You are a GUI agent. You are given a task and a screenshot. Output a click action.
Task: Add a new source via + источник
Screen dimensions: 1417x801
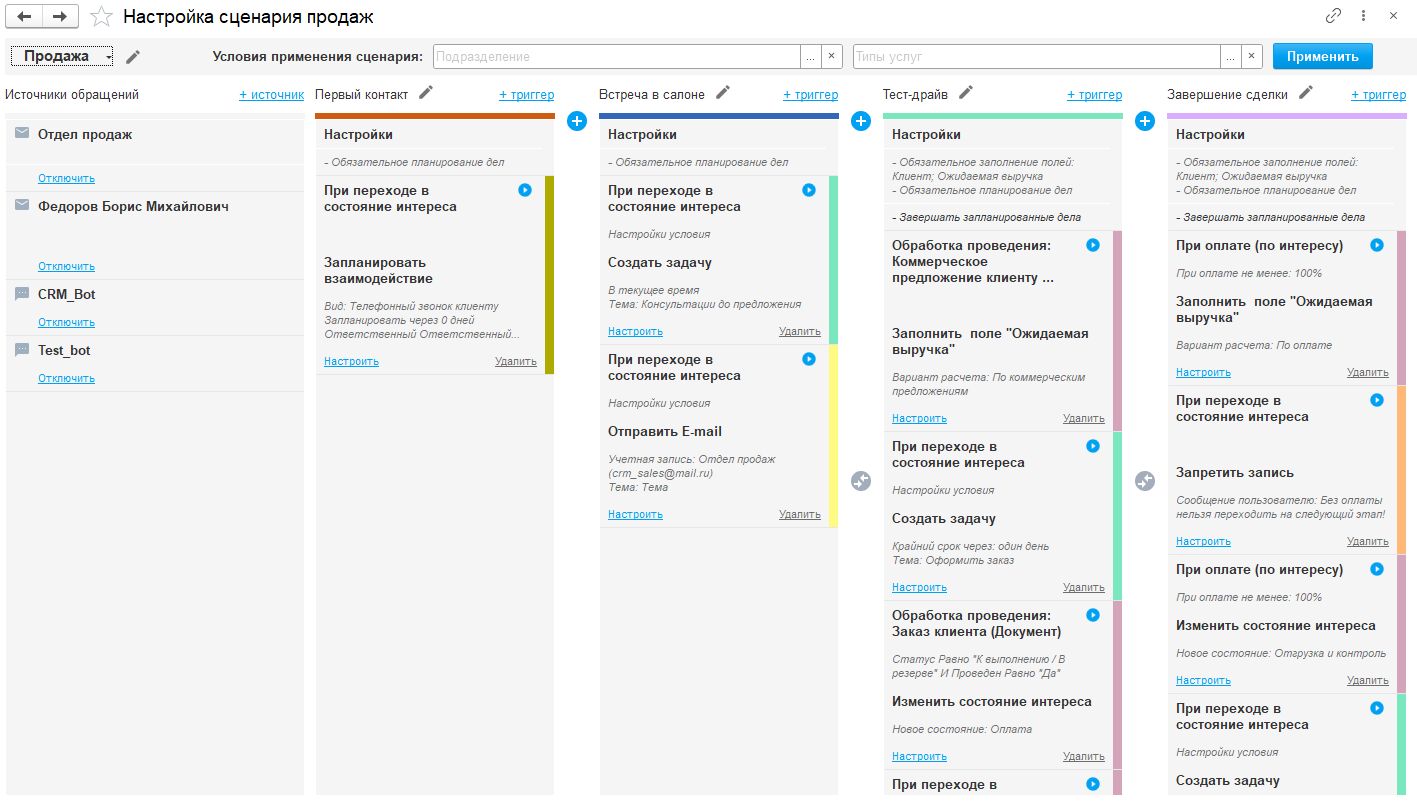click(271, 95)
